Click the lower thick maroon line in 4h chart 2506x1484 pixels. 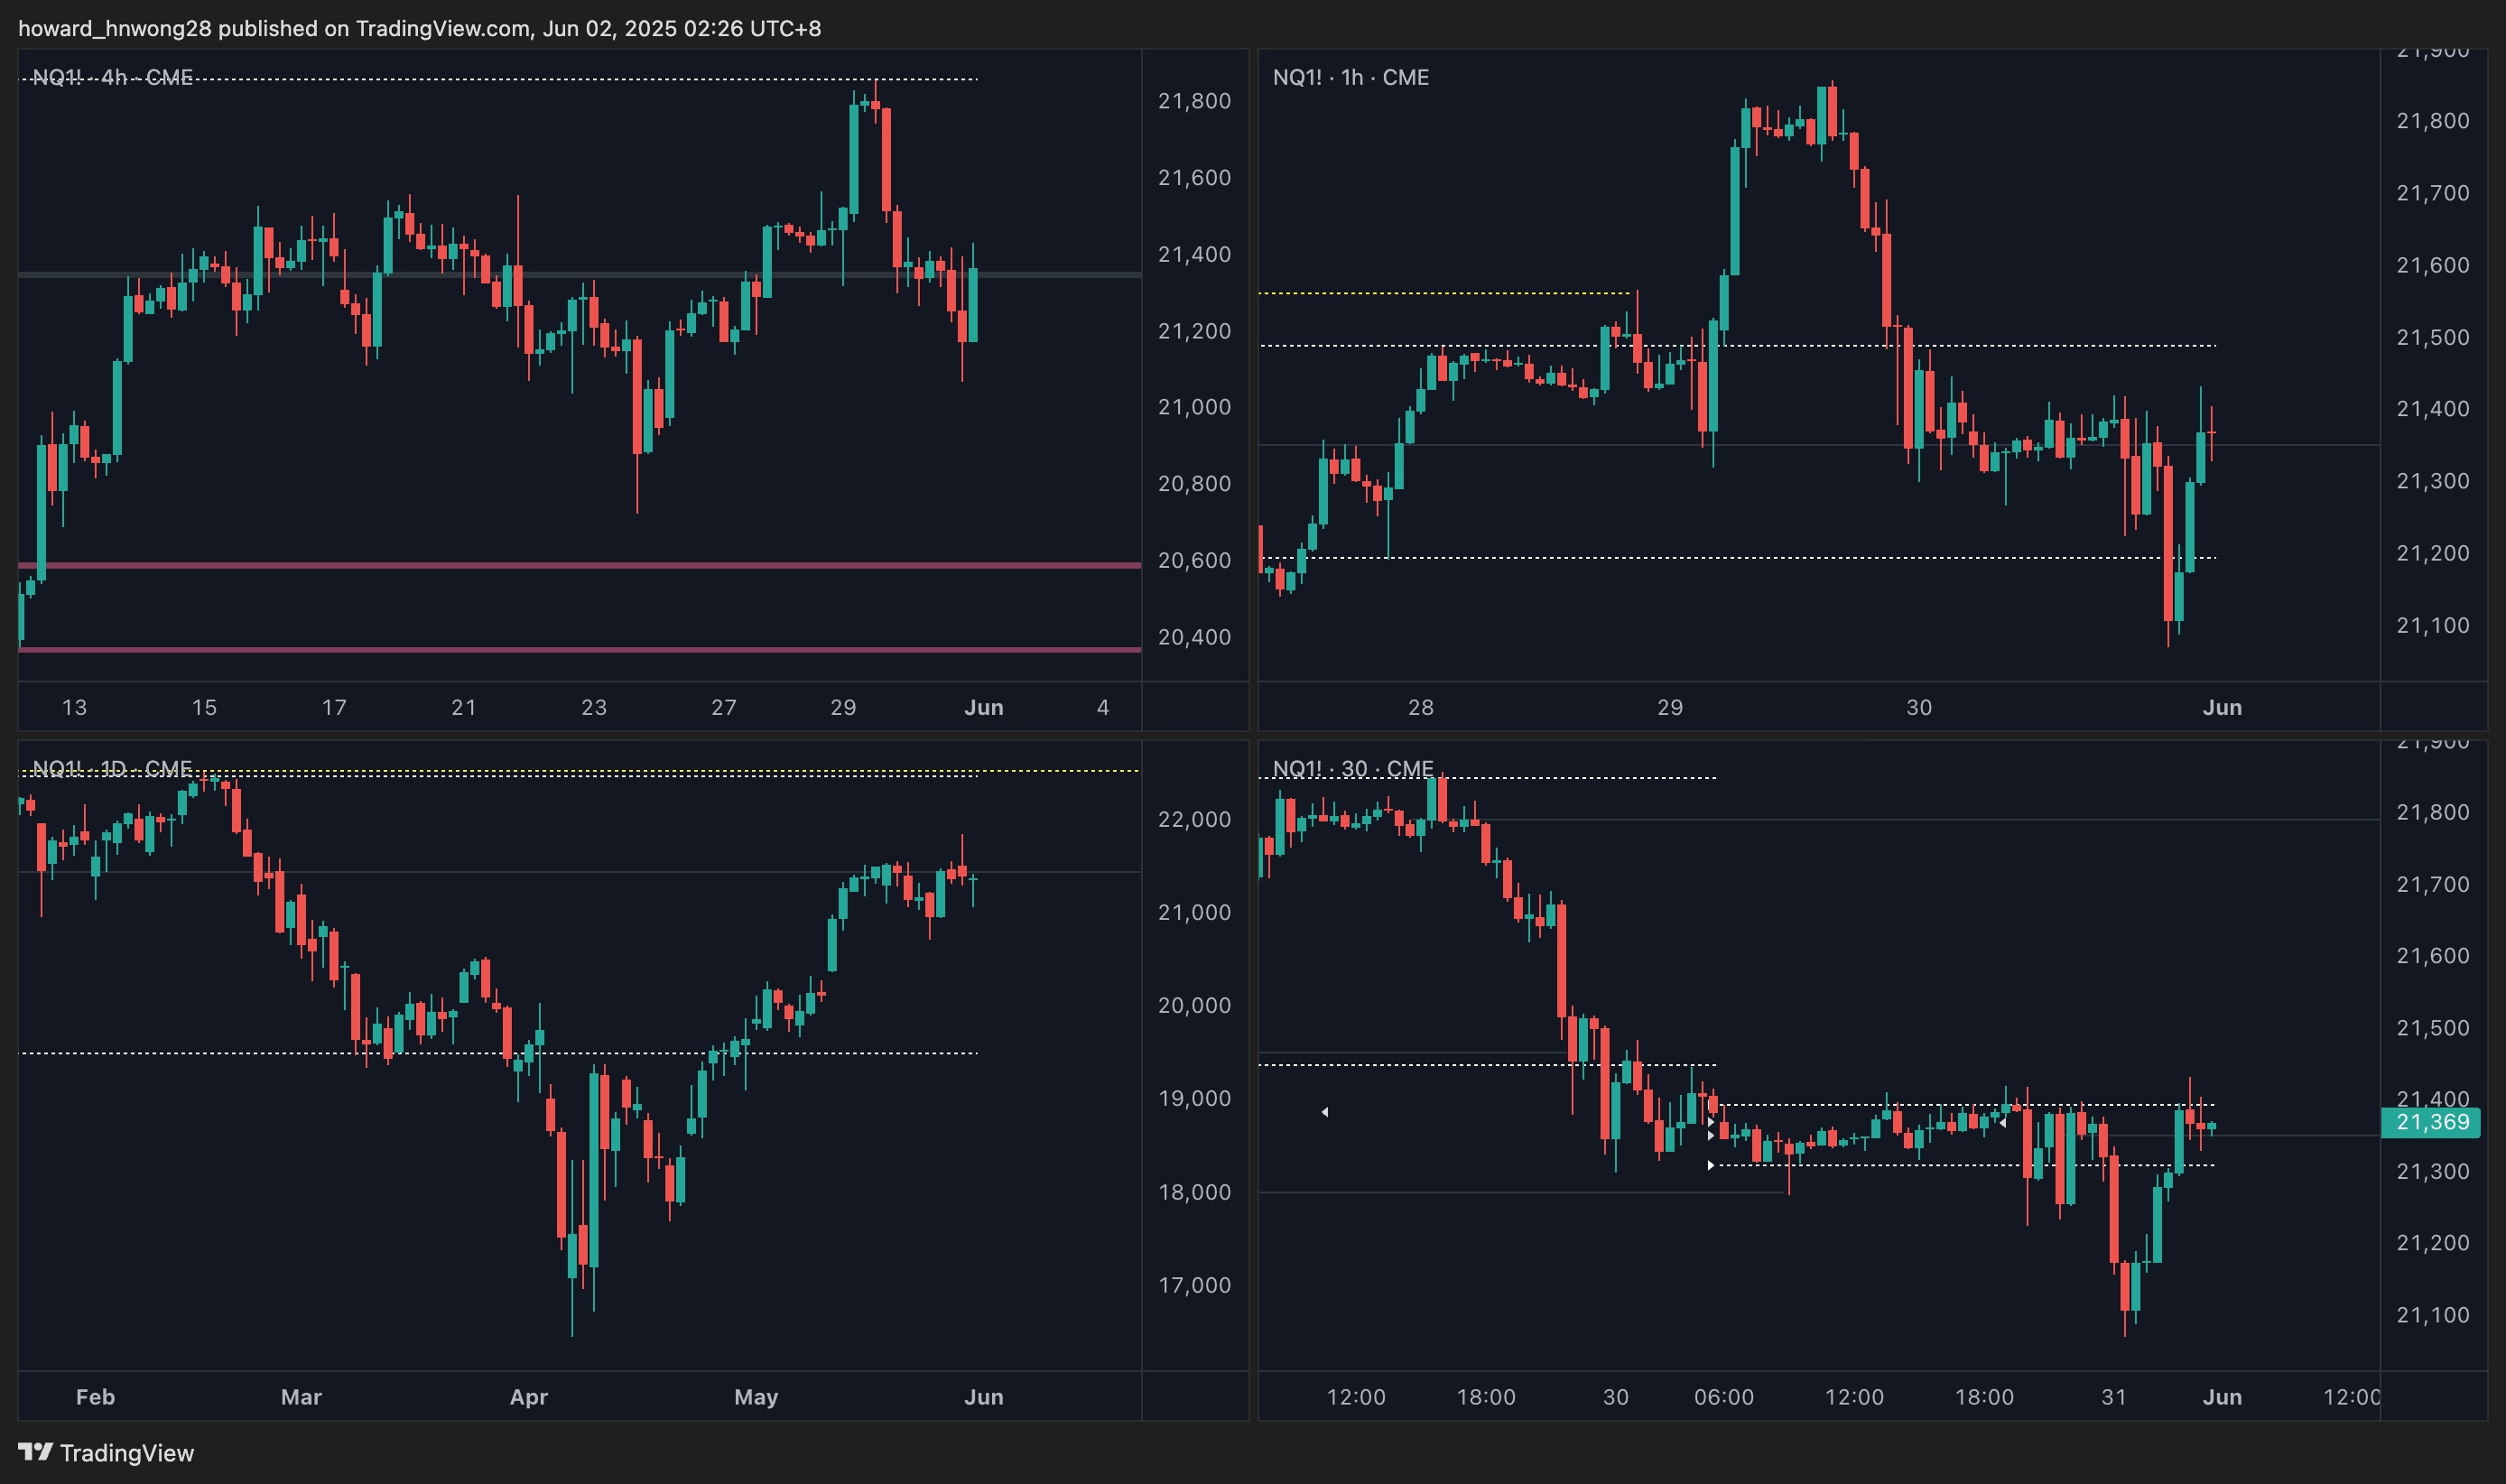coord(580,649)
